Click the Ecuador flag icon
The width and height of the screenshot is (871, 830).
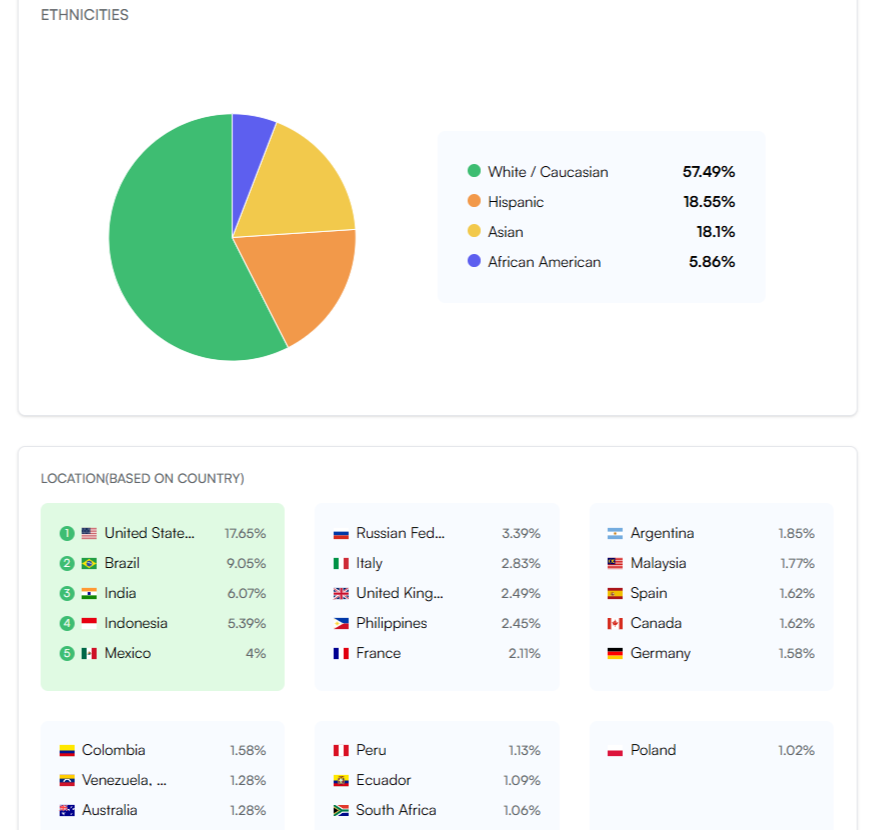341,781
